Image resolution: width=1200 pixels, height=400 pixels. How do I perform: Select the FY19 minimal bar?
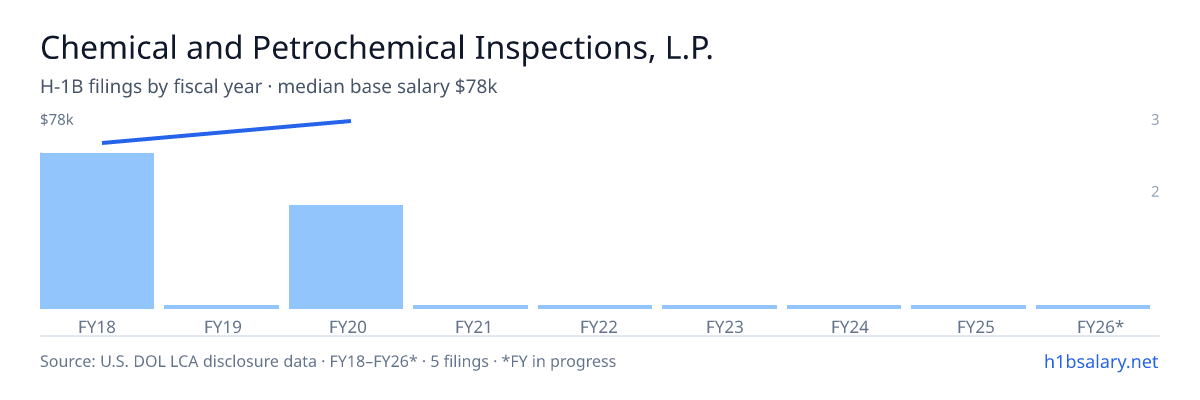click(221, 307)
